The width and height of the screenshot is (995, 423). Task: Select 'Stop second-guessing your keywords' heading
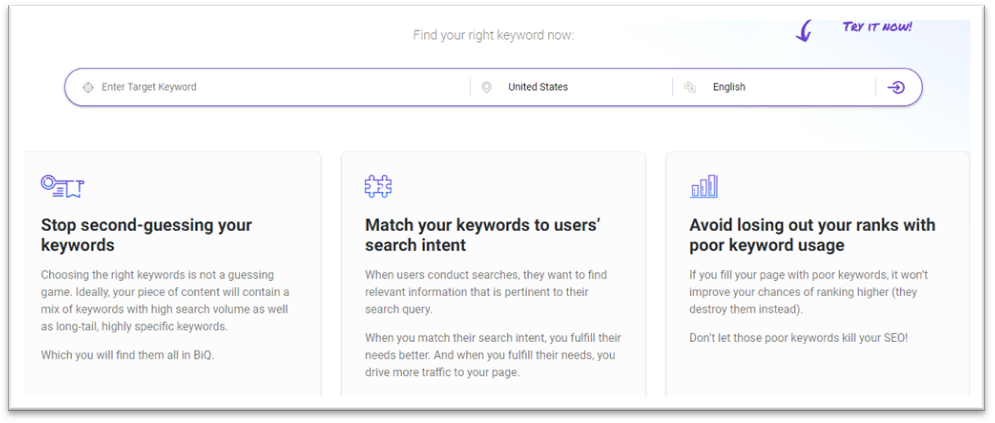pos(147,235)
